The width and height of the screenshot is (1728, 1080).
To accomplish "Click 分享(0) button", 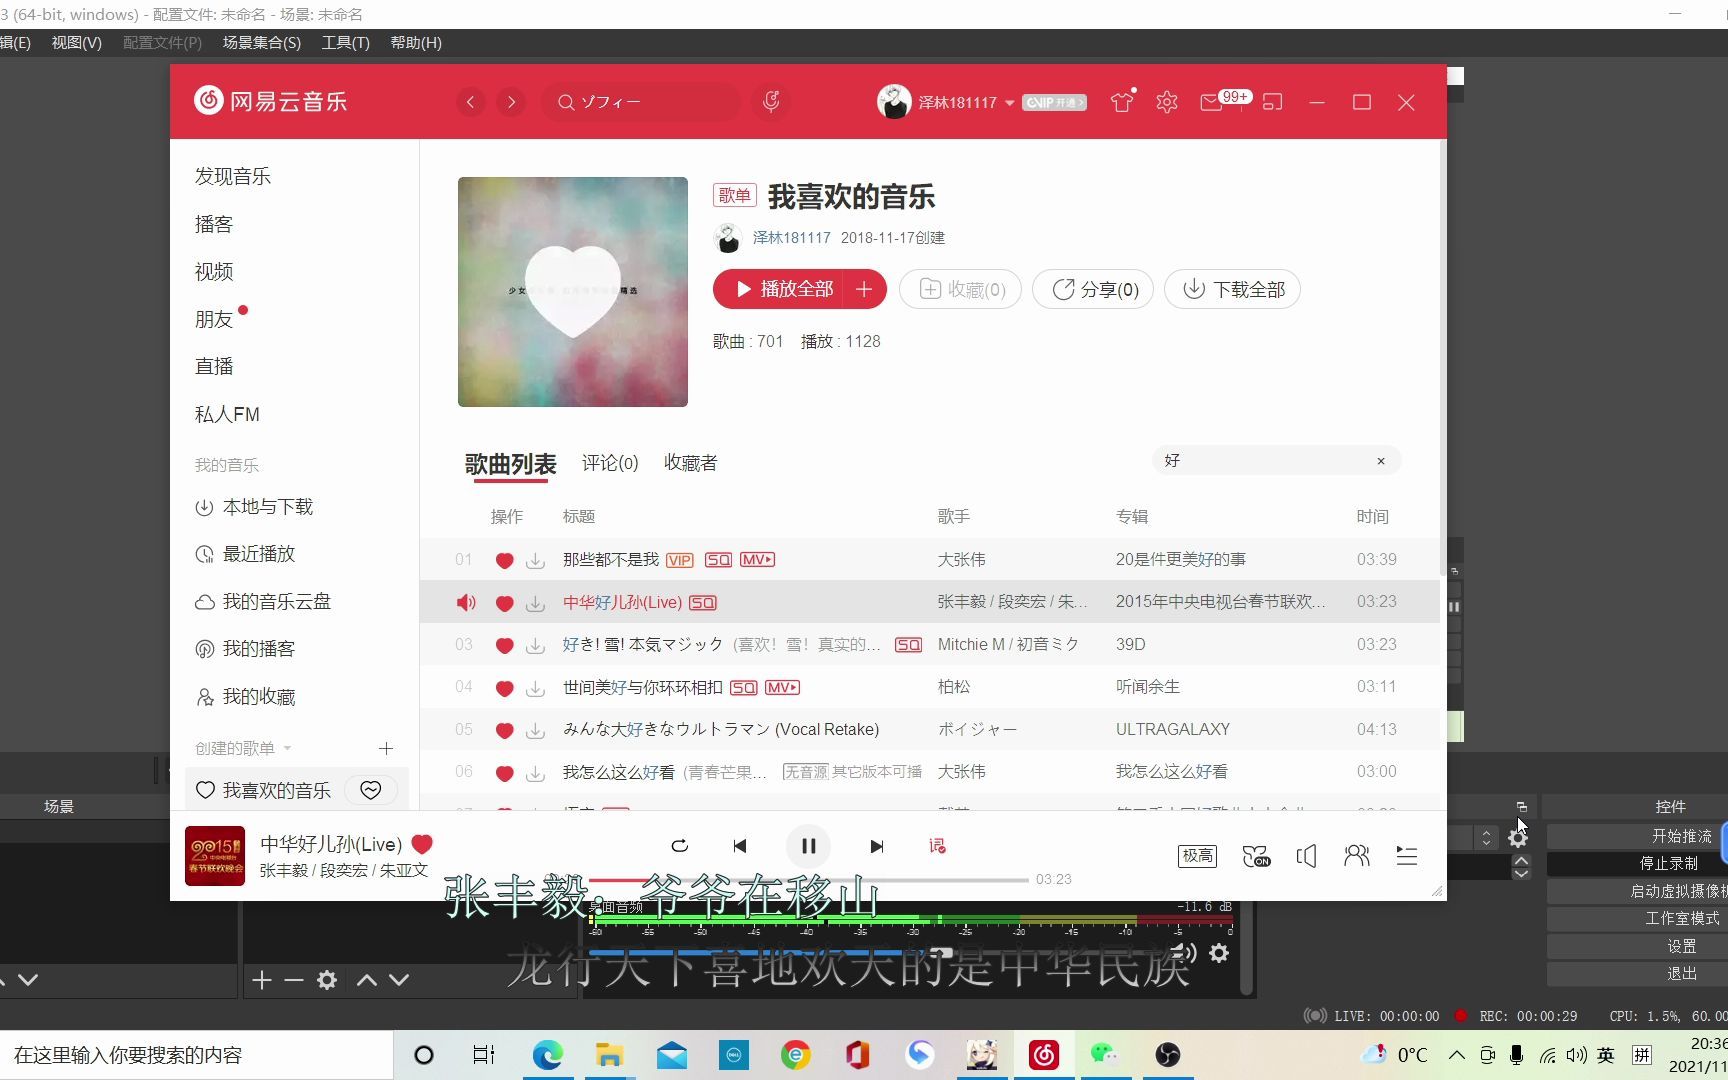I will coord(1093,289).
